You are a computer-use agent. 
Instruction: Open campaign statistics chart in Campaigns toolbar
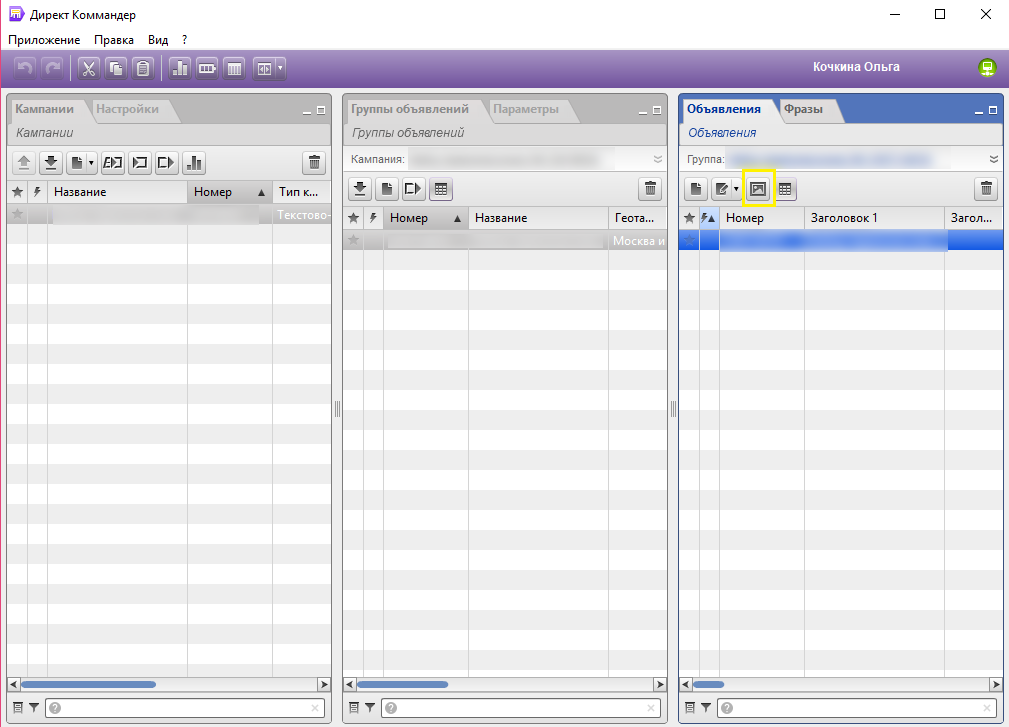[x=194, y=163]
